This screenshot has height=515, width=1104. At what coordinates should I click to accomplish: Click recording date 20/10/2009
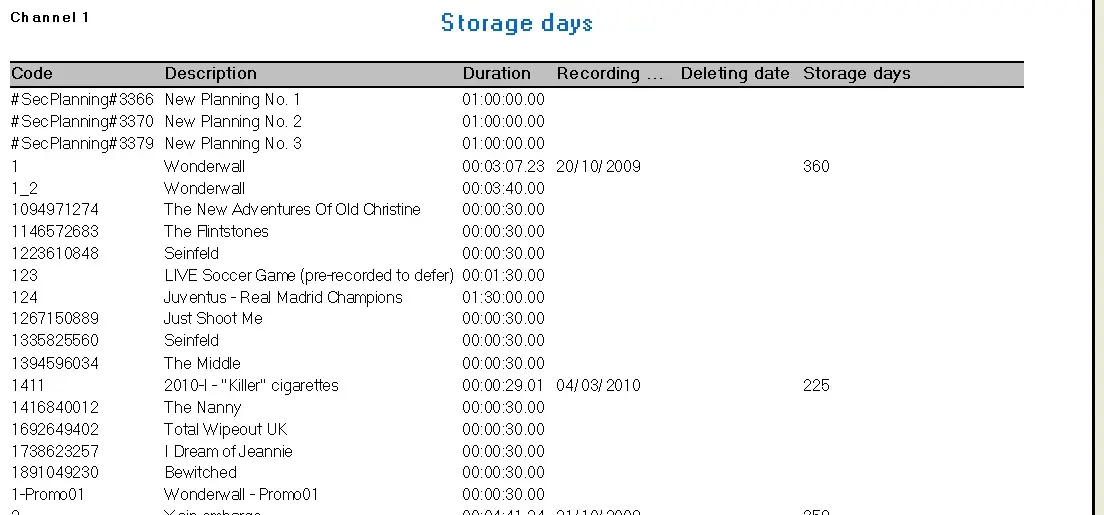[x=598, y=166]
